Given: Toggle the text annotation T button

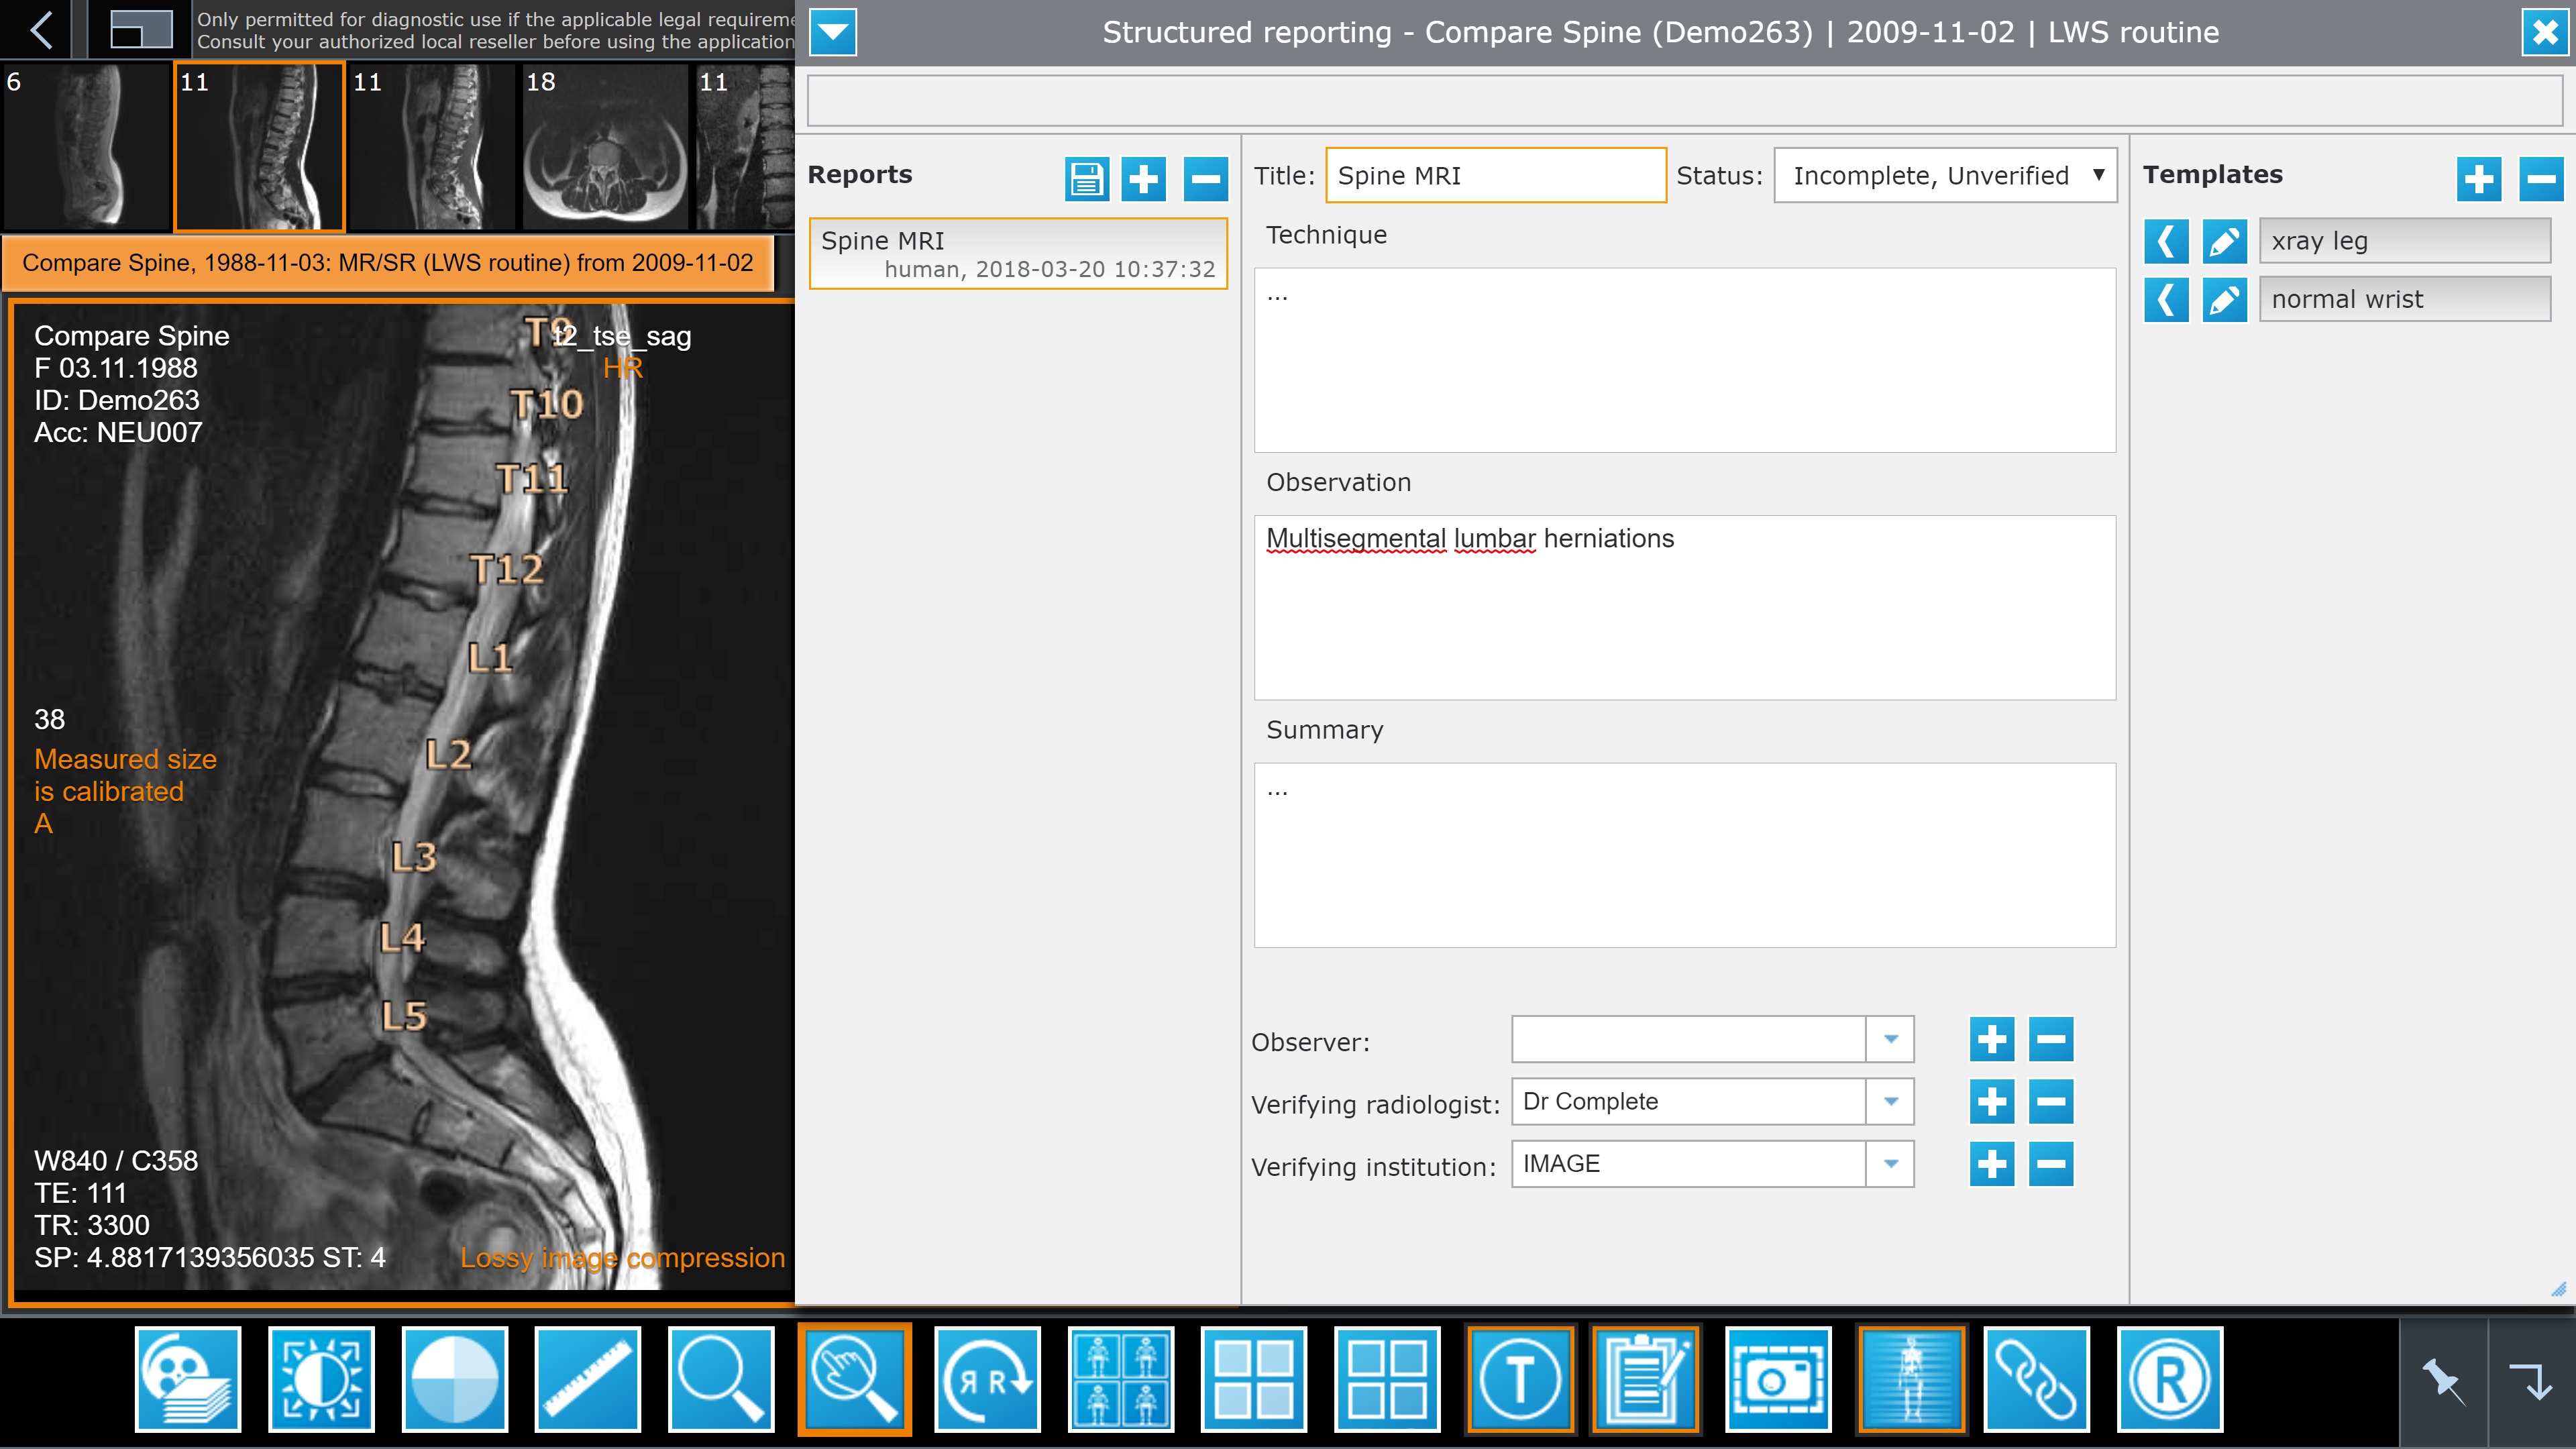Looking at the screenshot, I should [x=1520, y=1379].
